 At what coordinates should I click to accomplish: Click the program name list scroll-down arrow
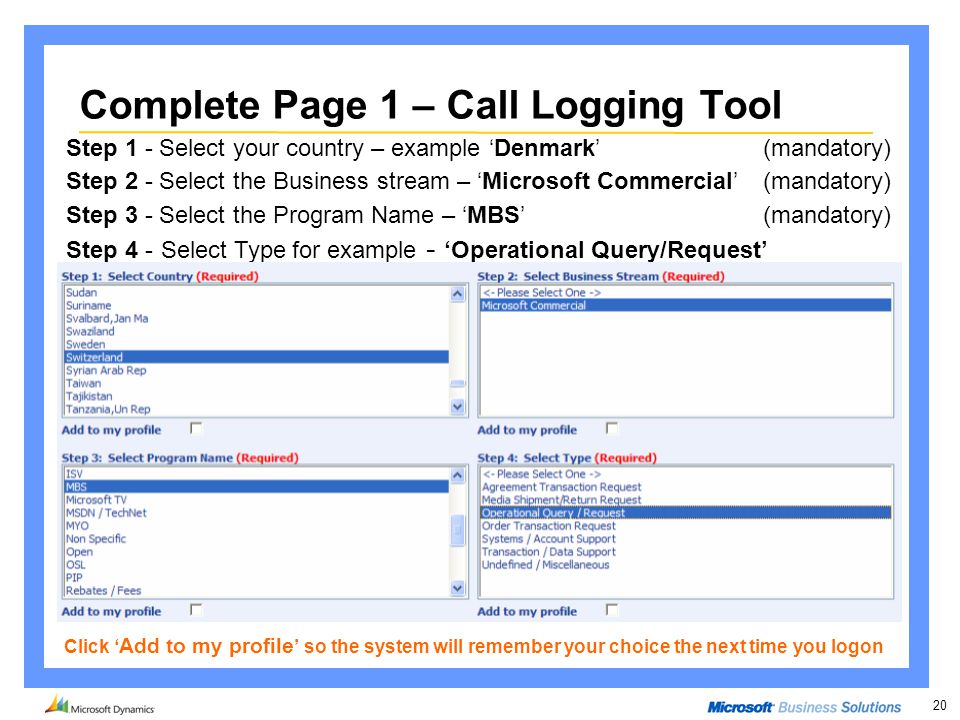tap(457, 588)
